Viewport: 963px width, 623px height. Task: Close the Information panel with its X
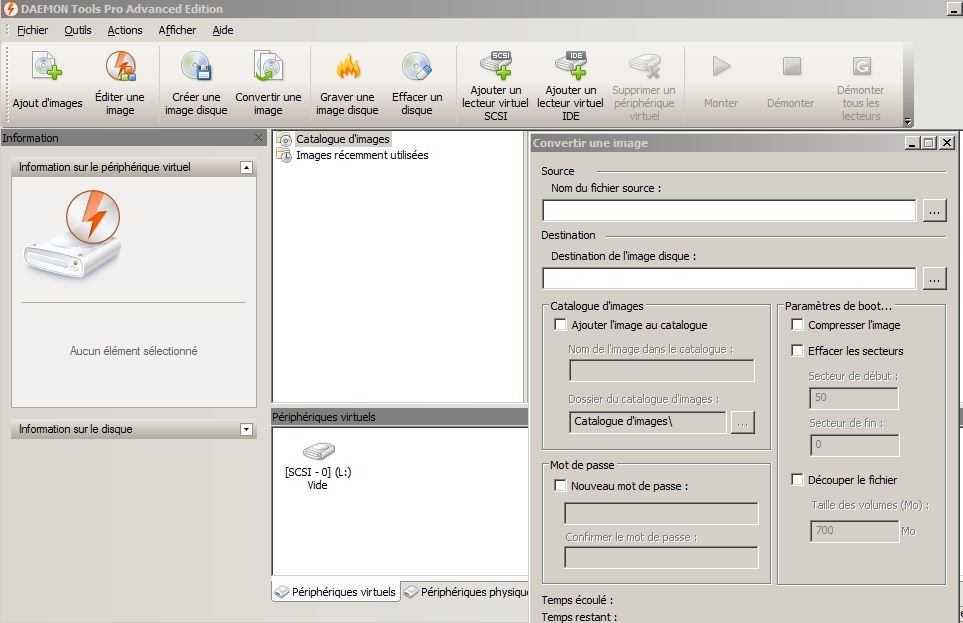pos(259,138)
